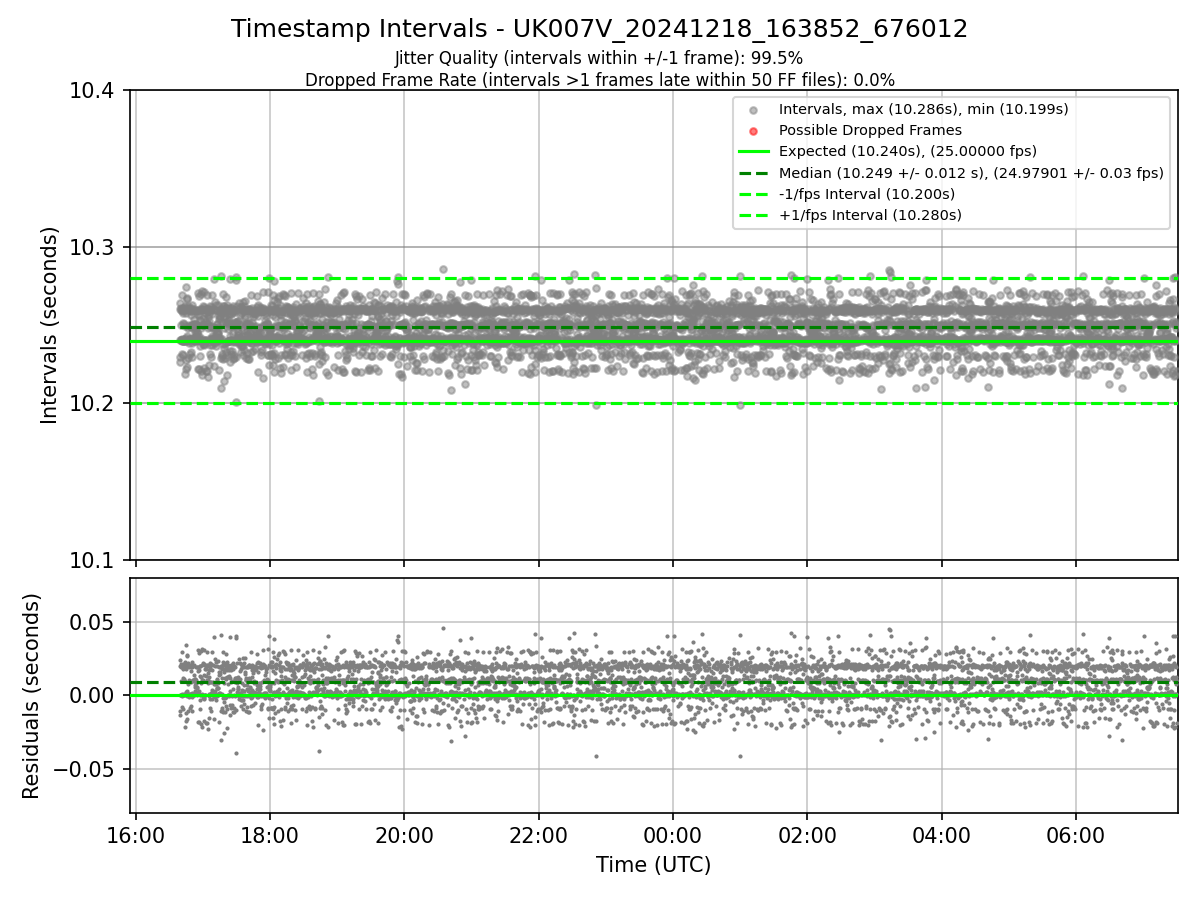Screen dimensions: 1200x900
Task: Click the 'Residuals (seconds)' y-axis label
Action: 32,696
